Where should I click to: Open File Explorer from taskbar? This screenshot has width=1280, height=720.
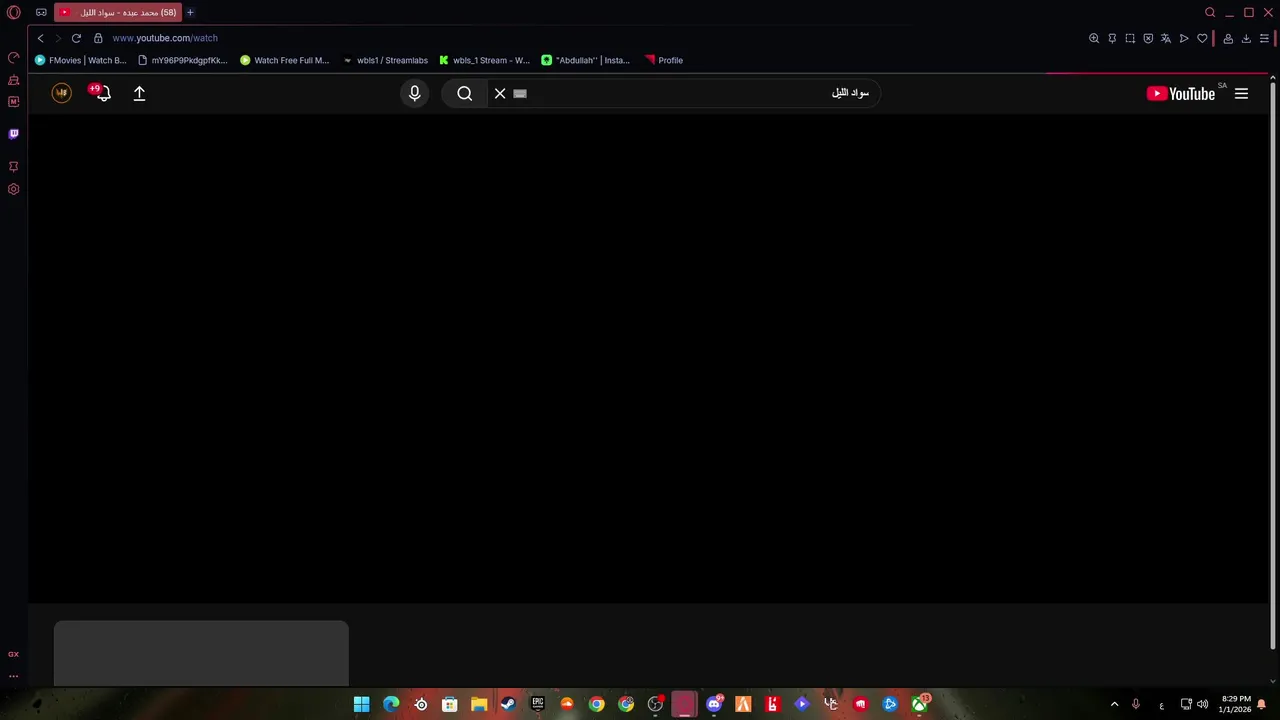479,704
